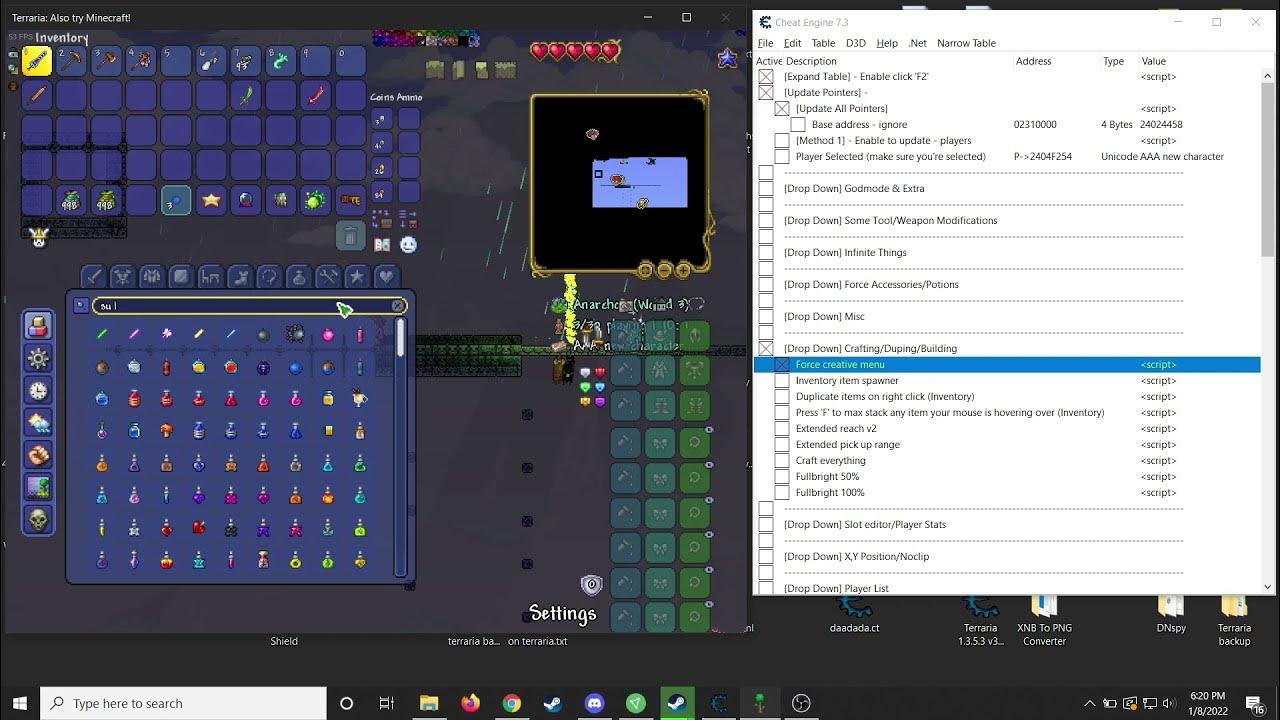Enable Fullbright 50% checkbox
This screenshot has height=720, width=1280.
coord(782,477)
